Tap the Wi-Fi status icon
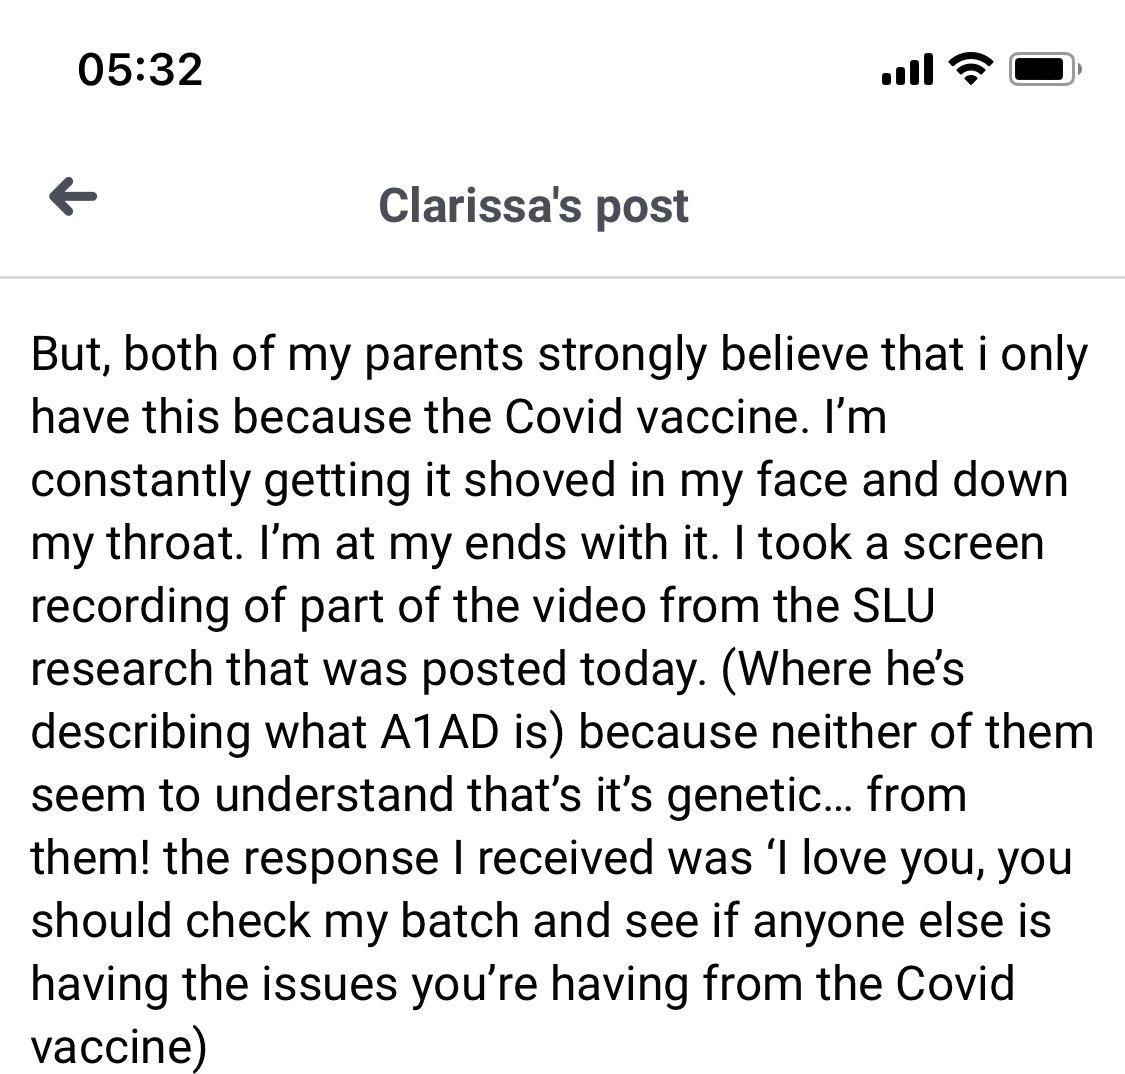The width and height of the screenshot is (1125, 1074). pyautogui.click(x=971, y=70)
